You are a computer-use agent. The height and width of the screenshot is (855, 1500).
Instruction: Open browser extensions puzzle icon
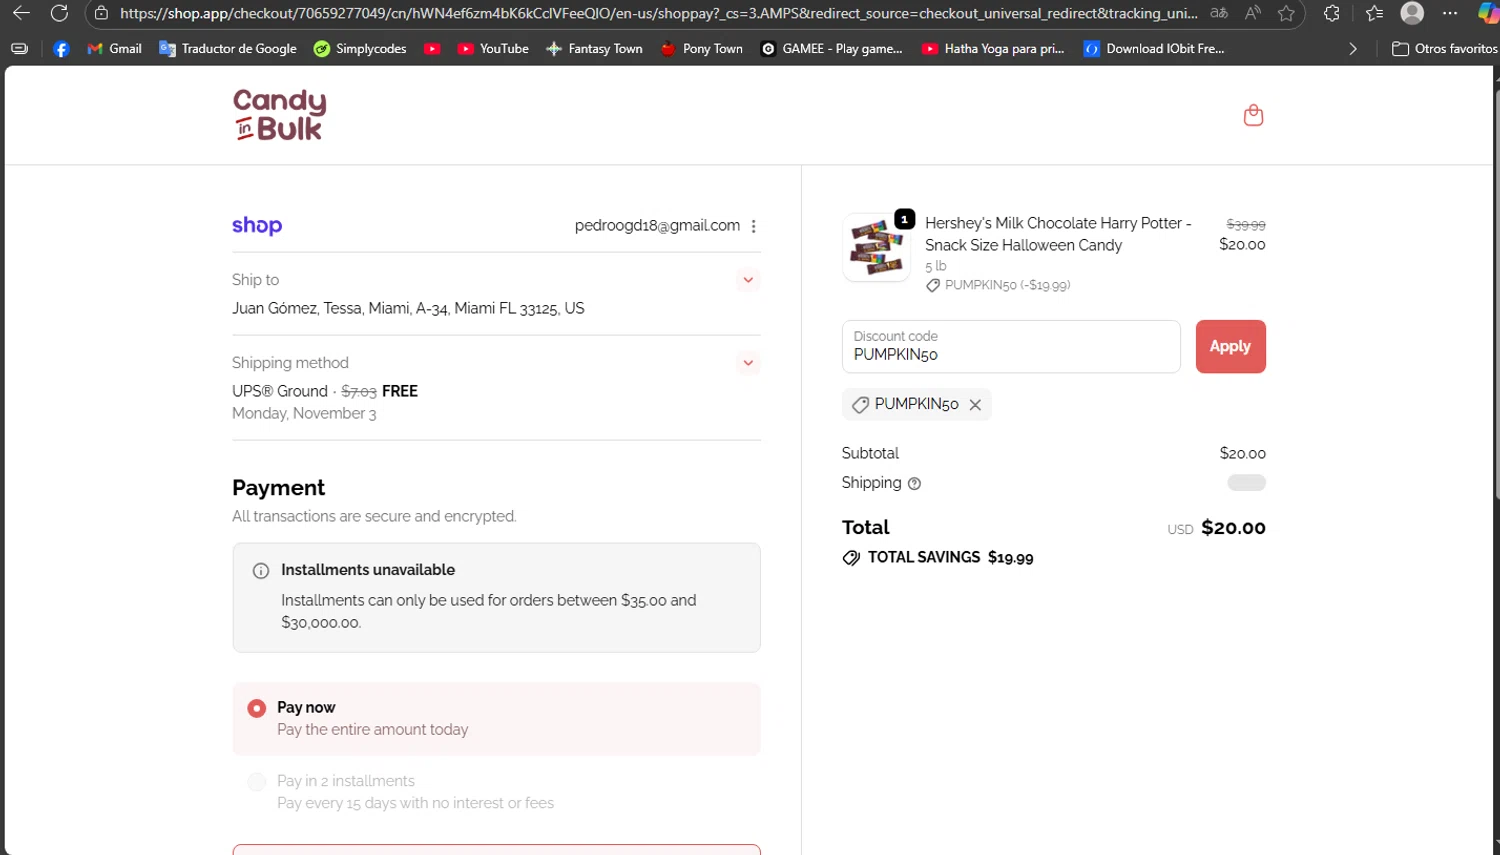[1331, 13]
